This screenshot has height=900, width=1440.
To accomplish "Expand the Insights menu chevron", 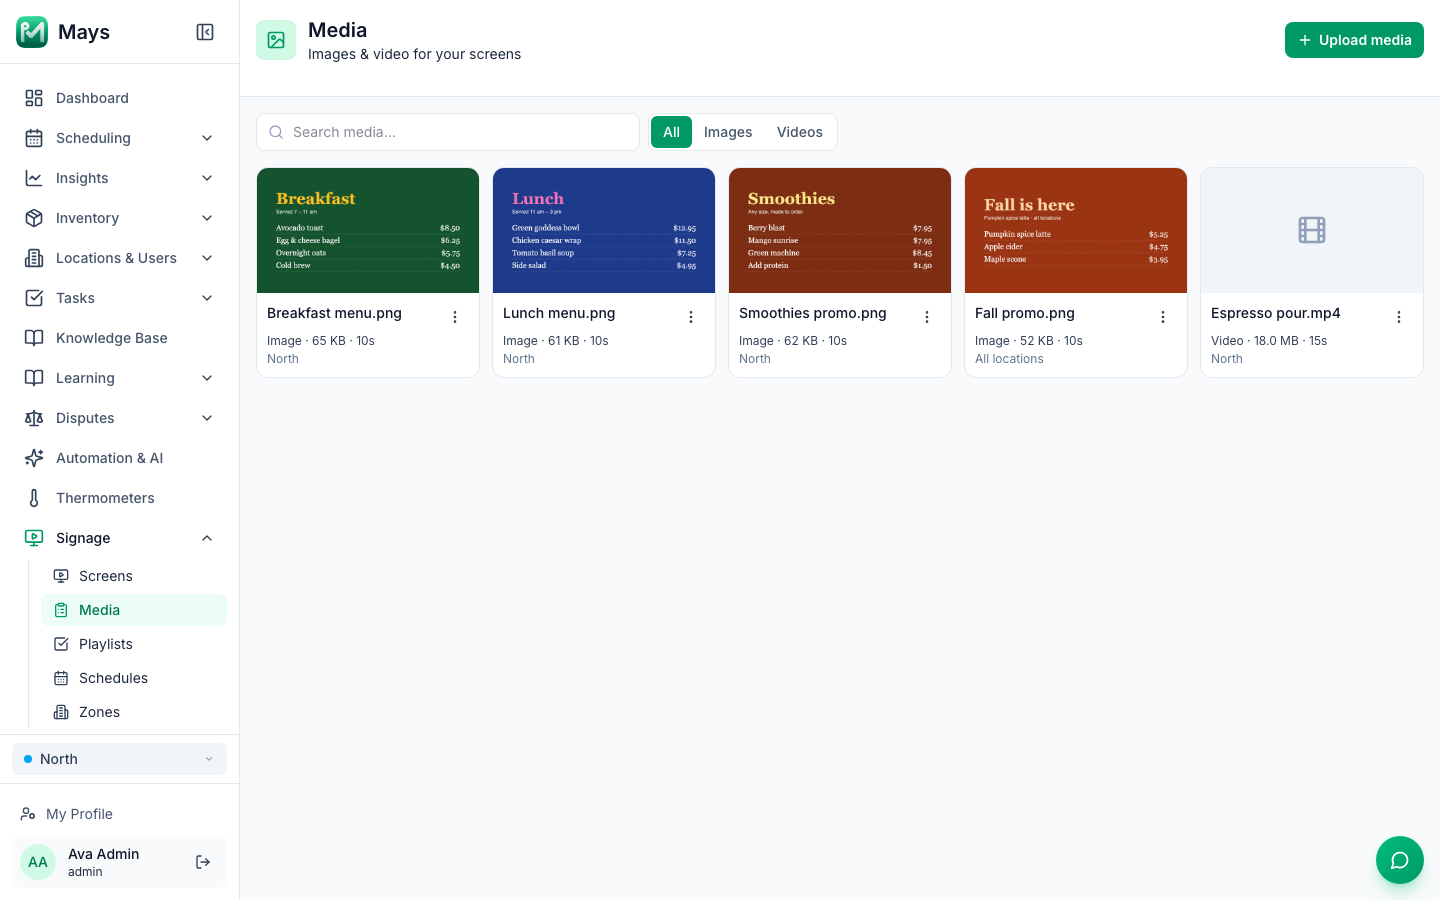I will click(x=207, y=178).
